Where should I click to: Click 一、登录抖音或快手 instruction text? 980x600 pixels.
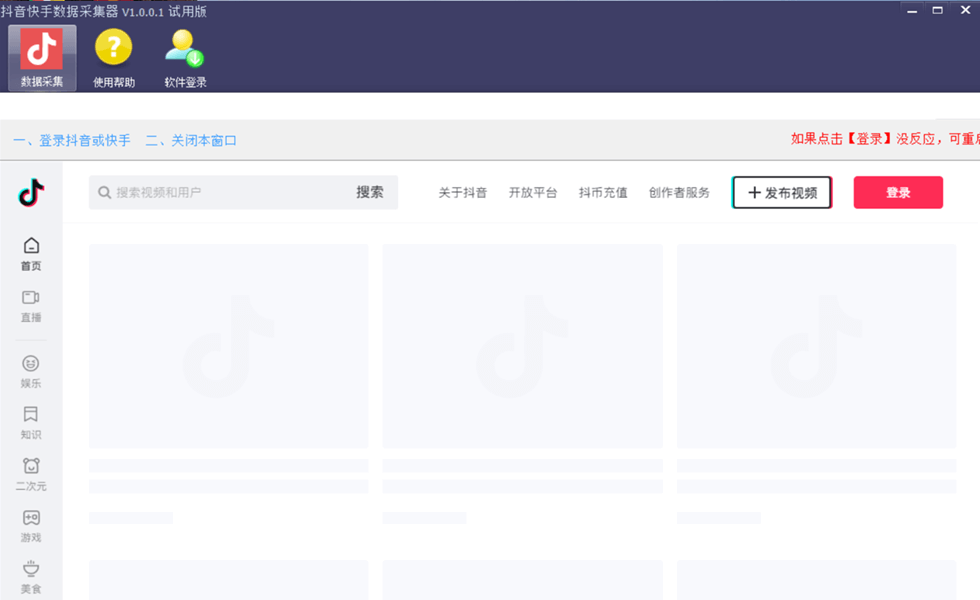point(72,141)
